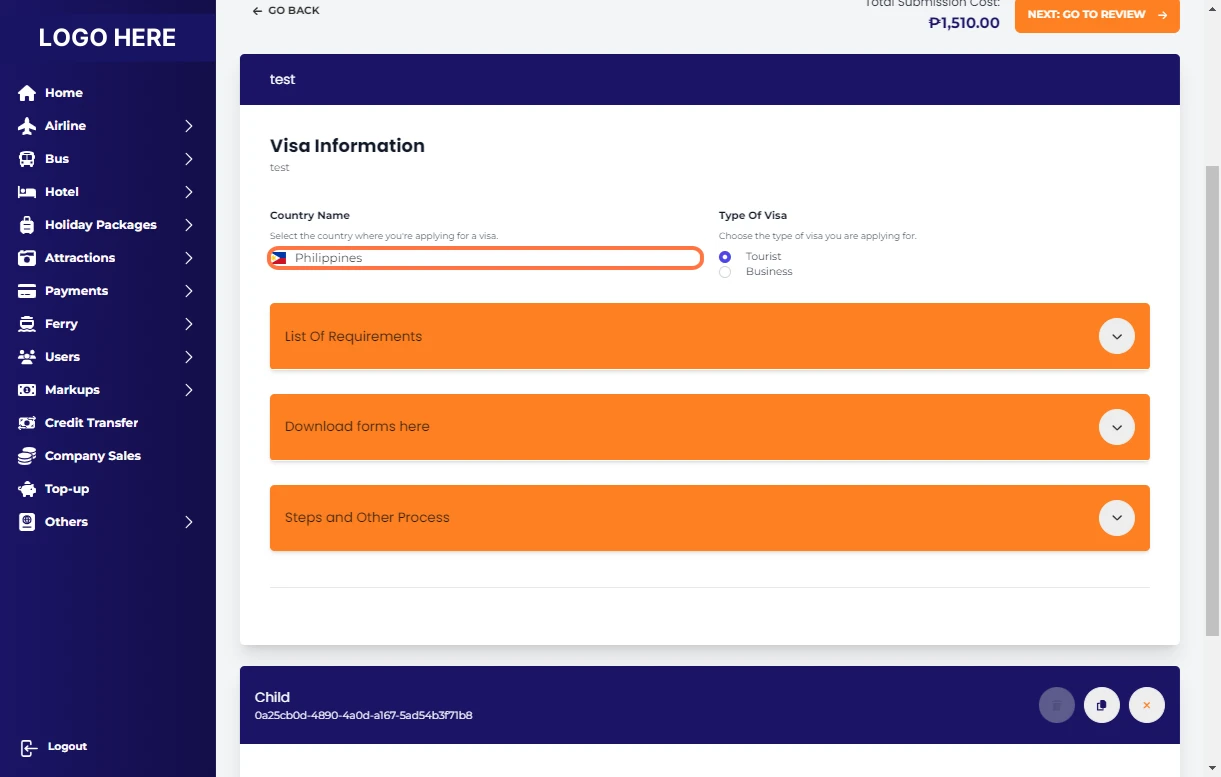Open the Holiday Packages menu
Screen dimensions: 1221x777
pyautogui.click(x=100, y=225)
